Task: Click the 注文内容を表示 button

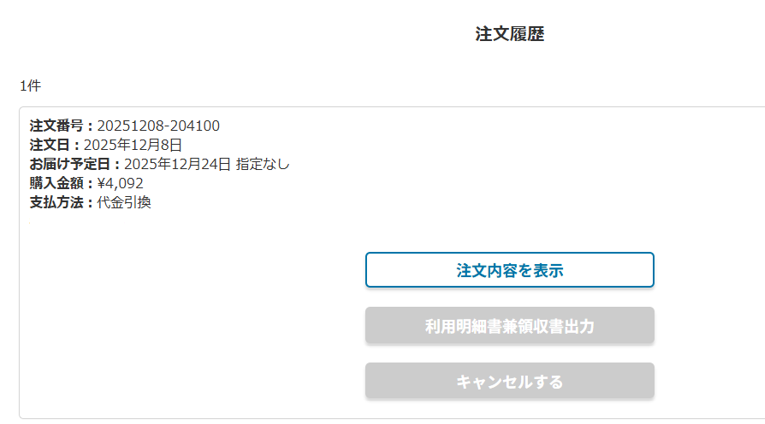Action: tap(509, 270)
